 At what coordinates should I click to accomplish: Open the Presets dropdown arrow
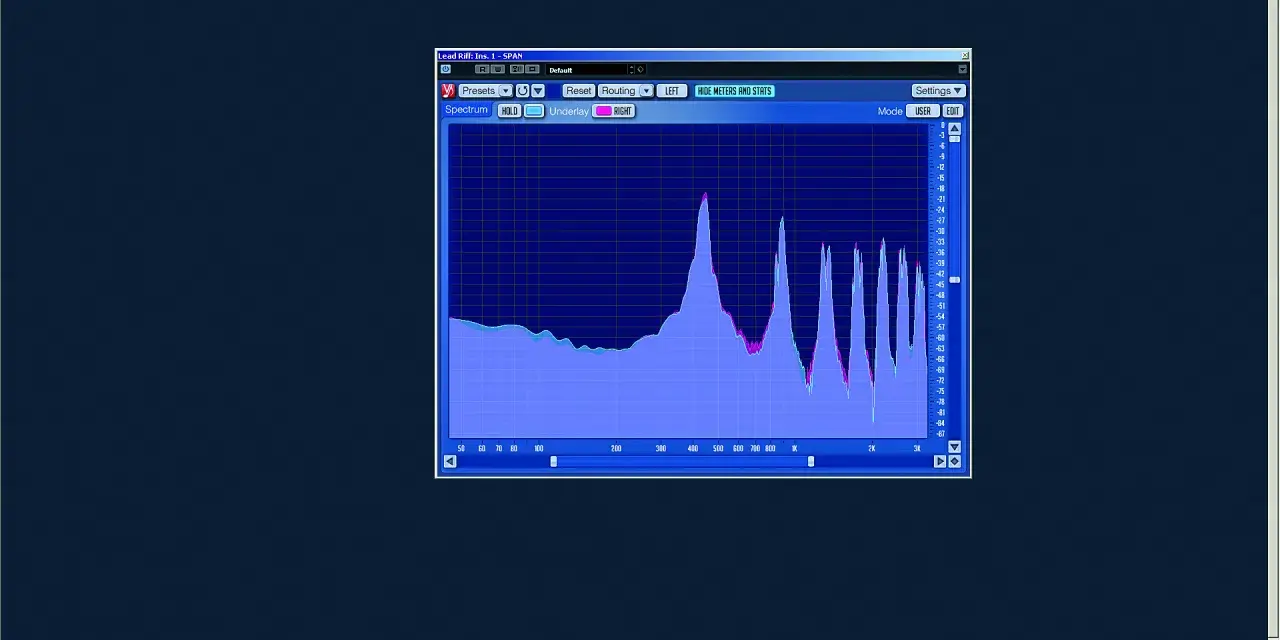point(505,91)
